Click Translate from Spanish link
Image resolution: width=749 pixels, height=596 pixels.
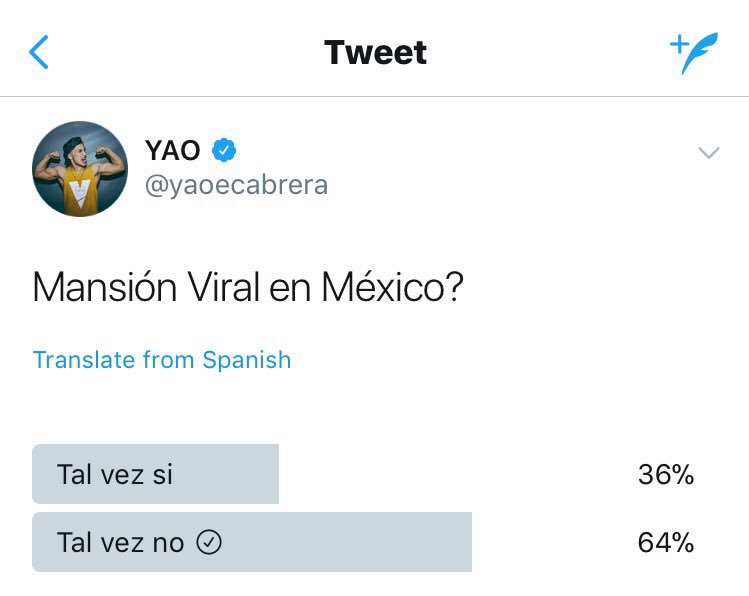(162, 360)
